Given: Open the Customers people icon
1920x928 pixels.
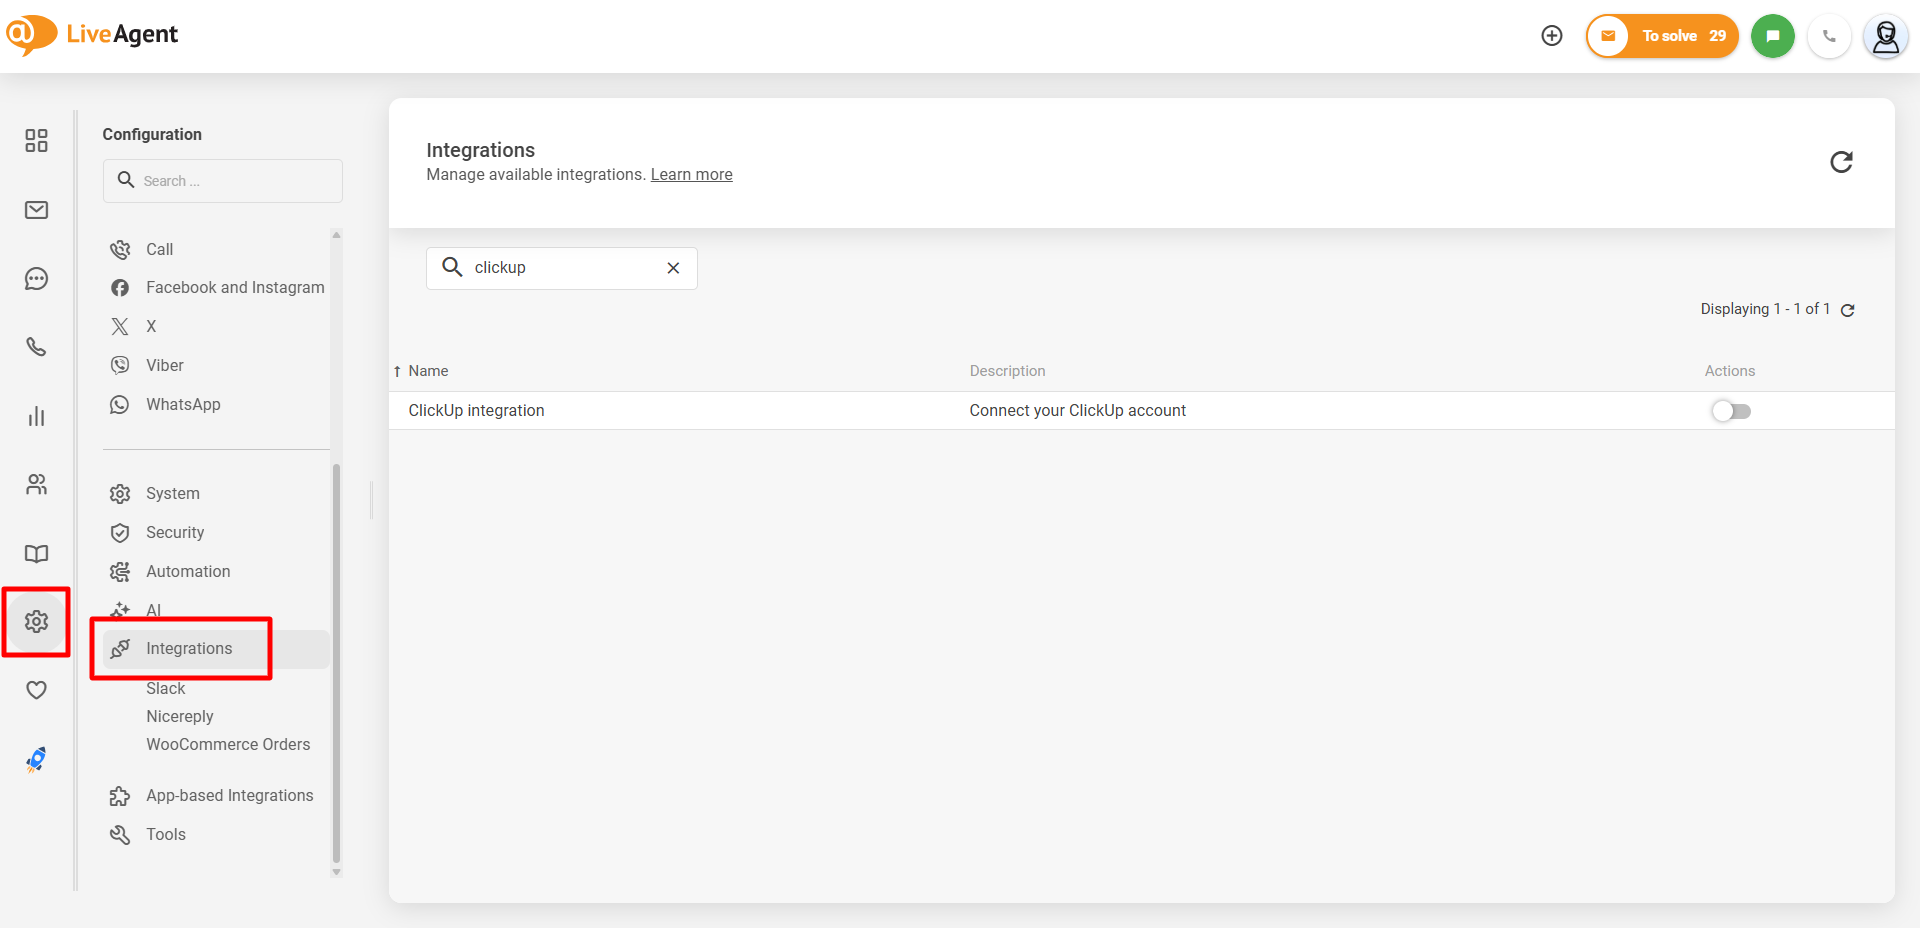Looking at the screenshot, I should pyautogui.click(x=36, y=485).
